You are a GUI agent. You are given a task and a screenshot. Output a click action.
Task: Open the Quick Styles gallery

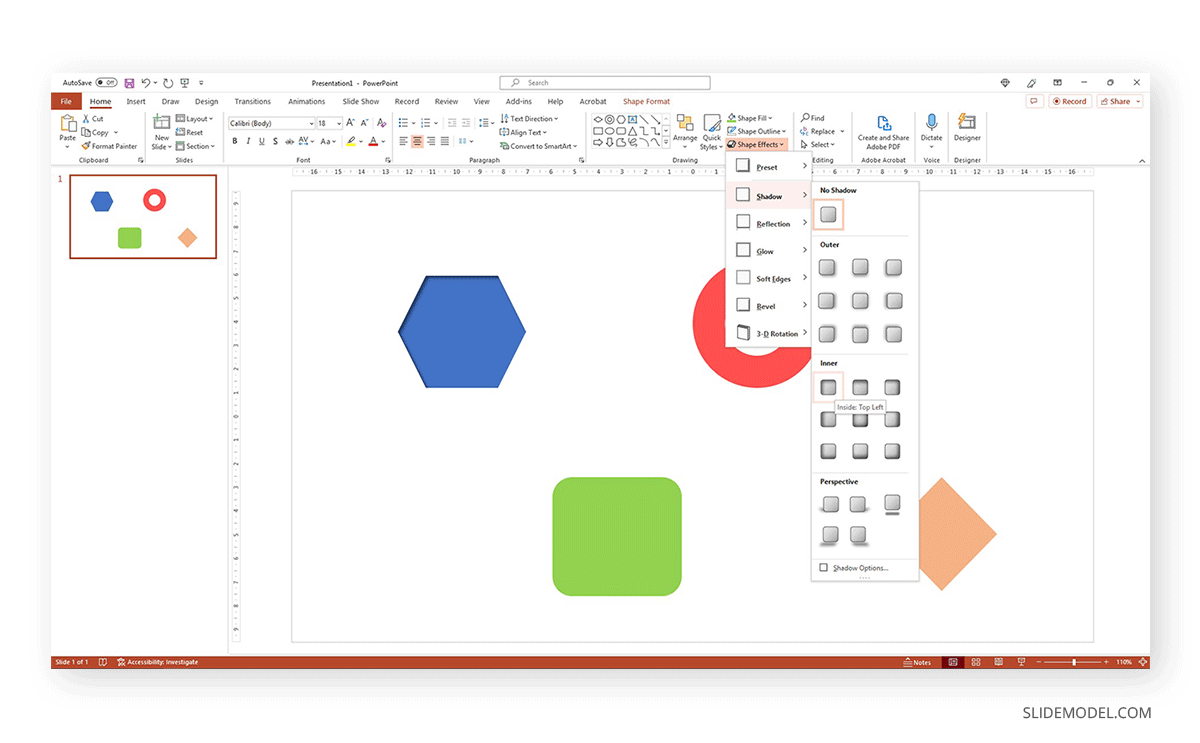click(711, 131)
